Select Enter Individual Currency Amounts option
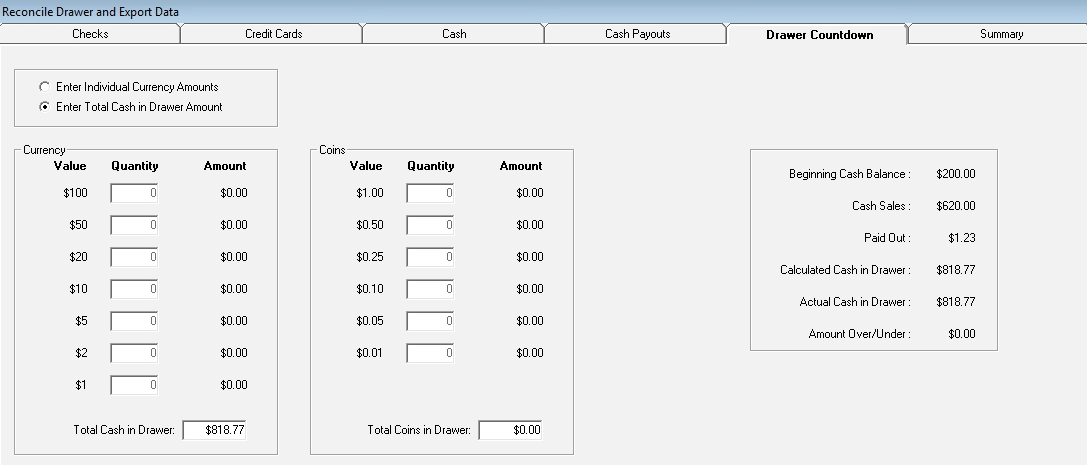The width and height of the screenshot is (1087, 465). pos(44,87)
